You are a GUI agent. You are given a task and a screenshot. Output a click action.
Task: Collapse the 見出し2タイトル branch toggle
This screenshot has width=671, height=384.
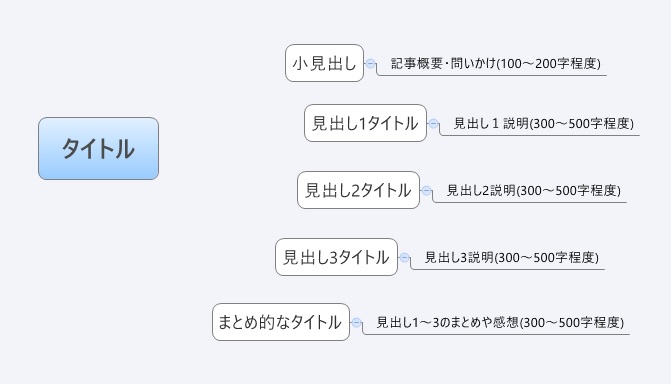tap(426, 191)
